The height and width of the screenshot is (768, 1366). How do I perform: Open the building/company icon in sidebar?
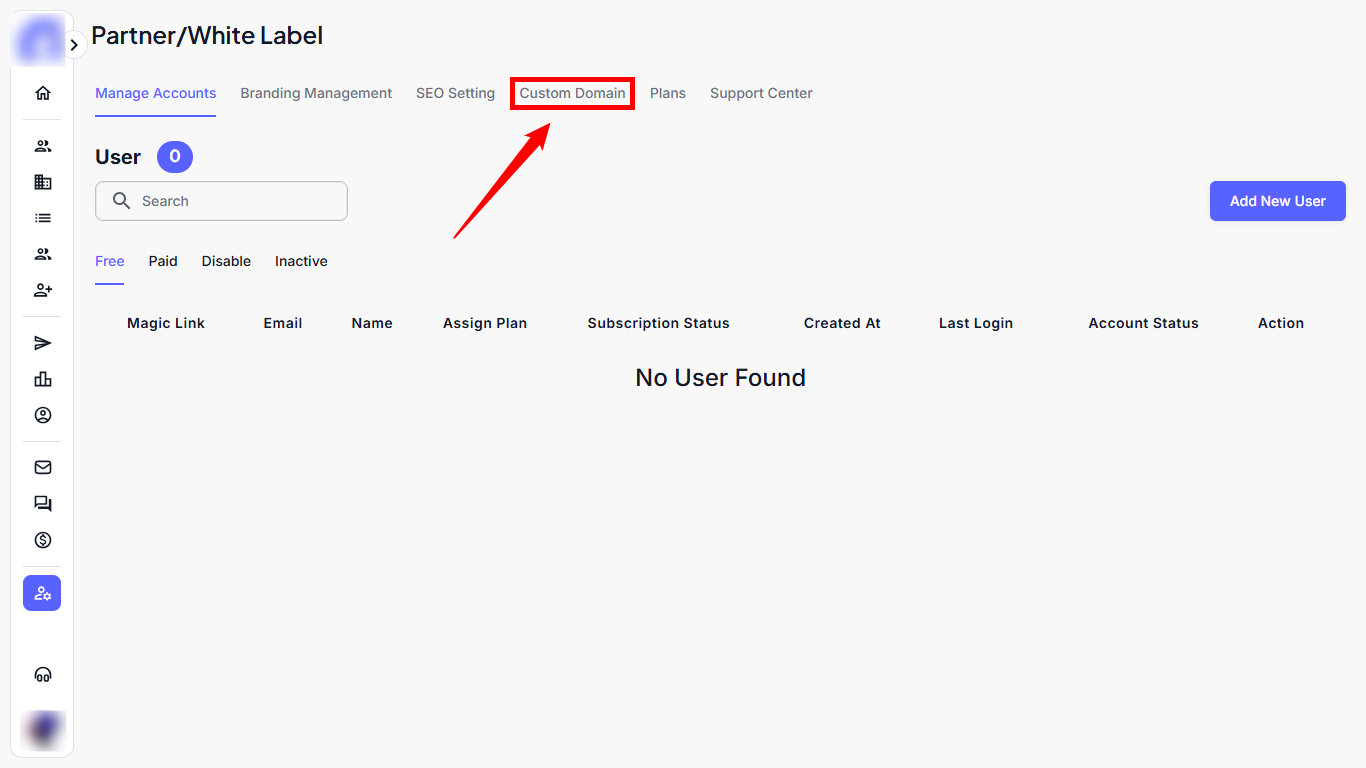tap(42, 182)
